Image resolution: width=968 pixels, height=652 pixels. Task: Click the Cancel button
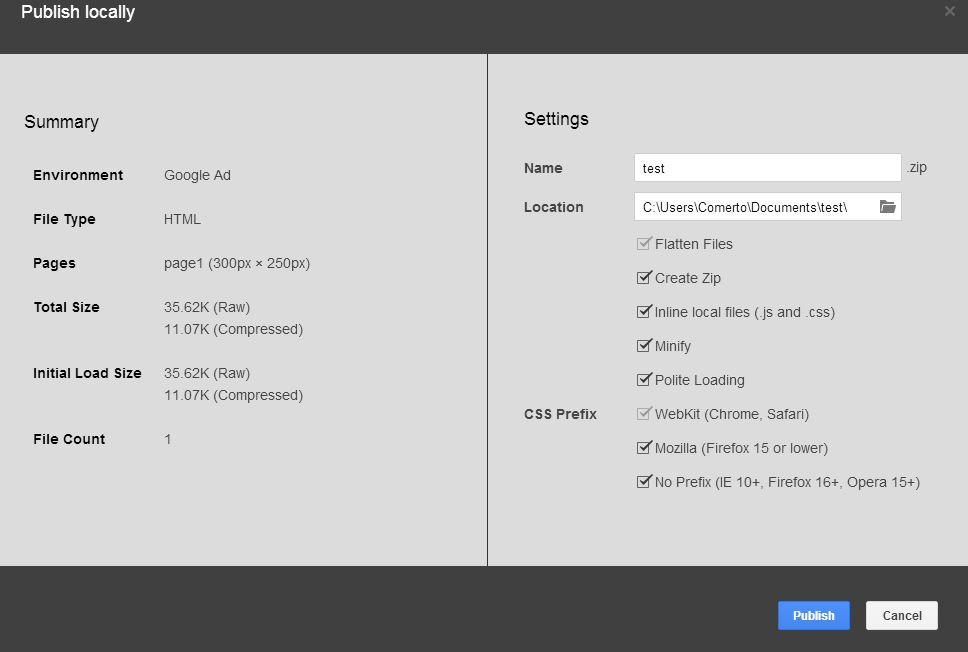[902, 616]
